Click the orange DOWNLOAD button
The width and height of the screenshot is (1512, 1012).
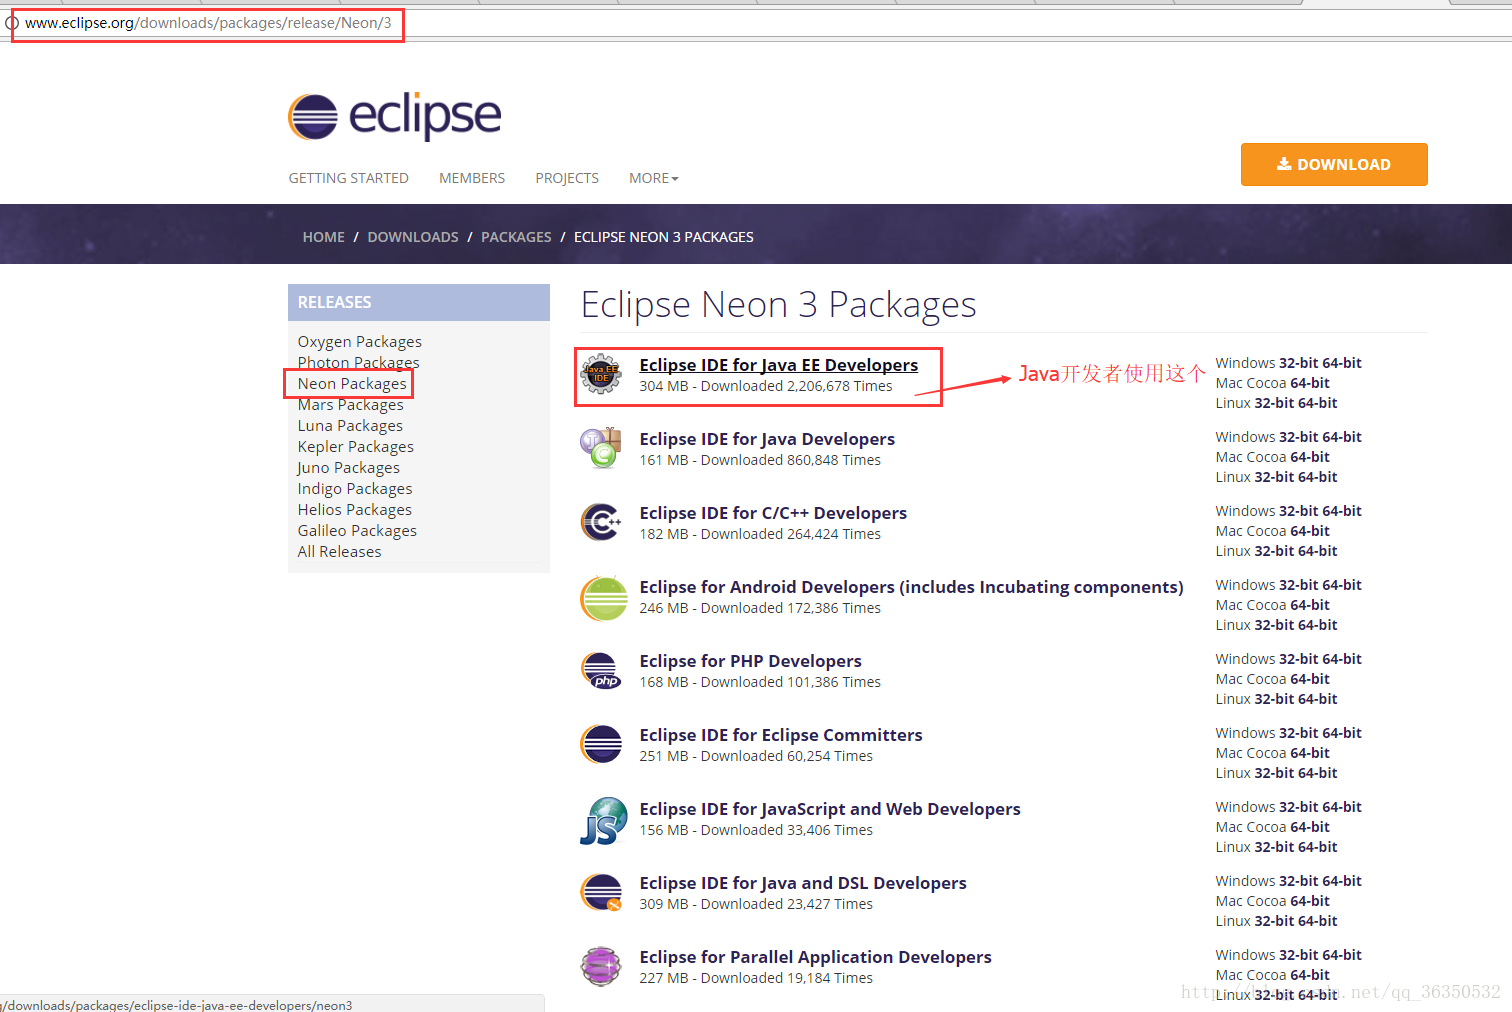point(1334,164)
